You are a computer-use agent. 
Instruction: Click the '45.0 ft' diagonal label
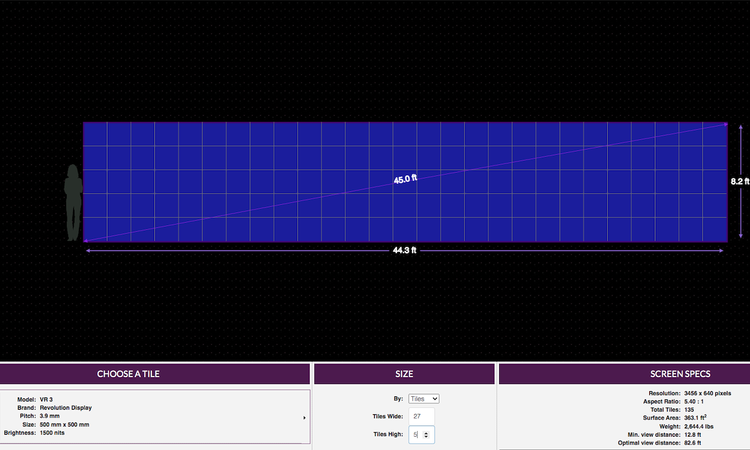pyautogui.click(x=405, y=179)
